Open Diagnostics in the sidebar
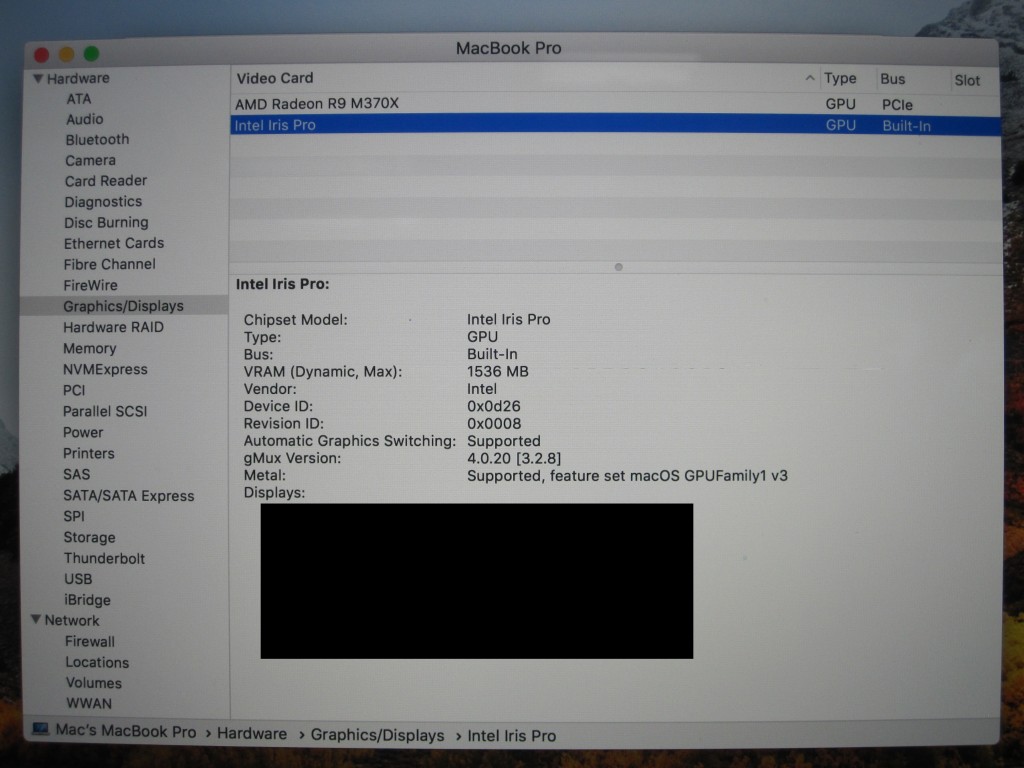Viewport: 1024px width, 768px height. coord(103,201)
